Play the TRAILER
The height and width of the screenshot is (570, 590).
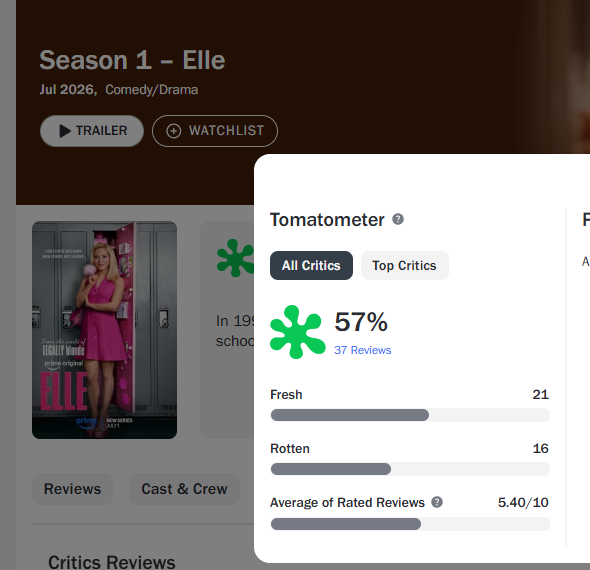[92, 131]
